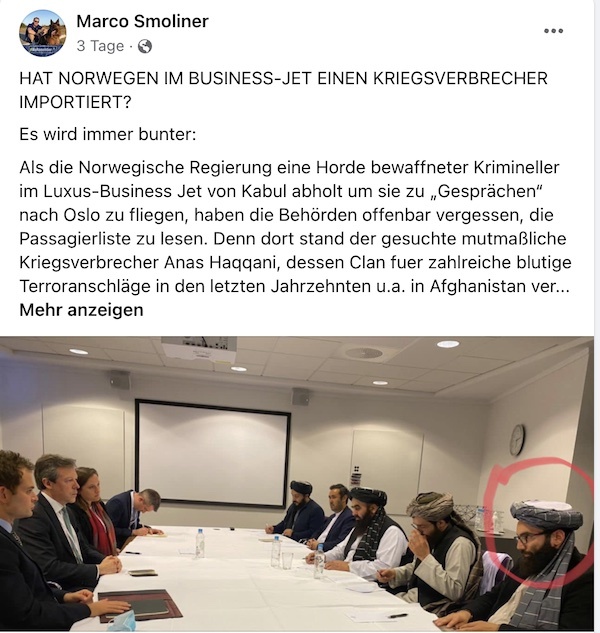Click the word "IMPORTIERT?" in the headline
This screenshot has height=633, width=600.
[x=76, y=102]
